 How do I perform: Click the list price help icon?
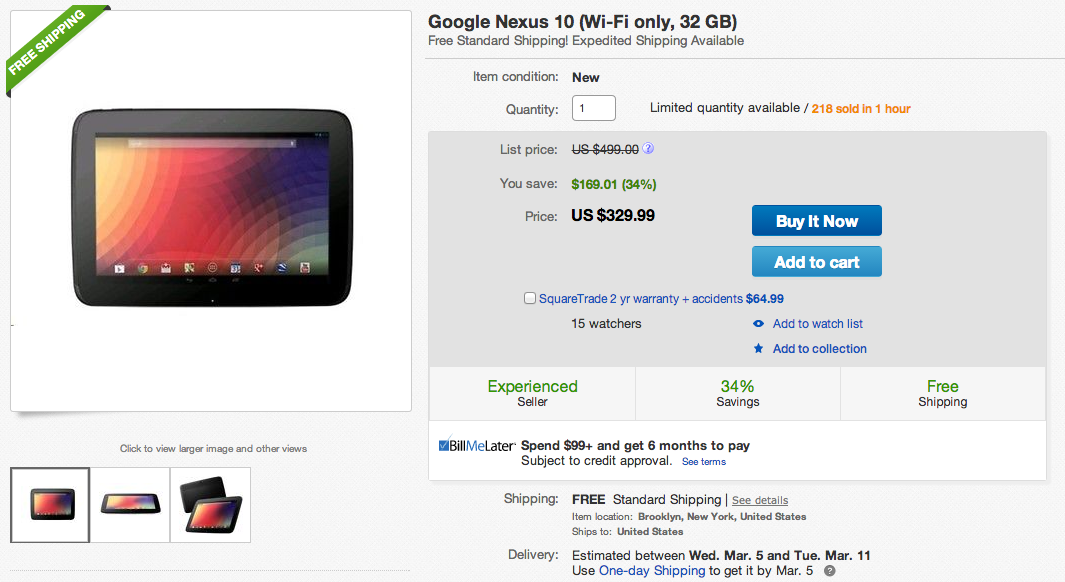tap(648, 149)
